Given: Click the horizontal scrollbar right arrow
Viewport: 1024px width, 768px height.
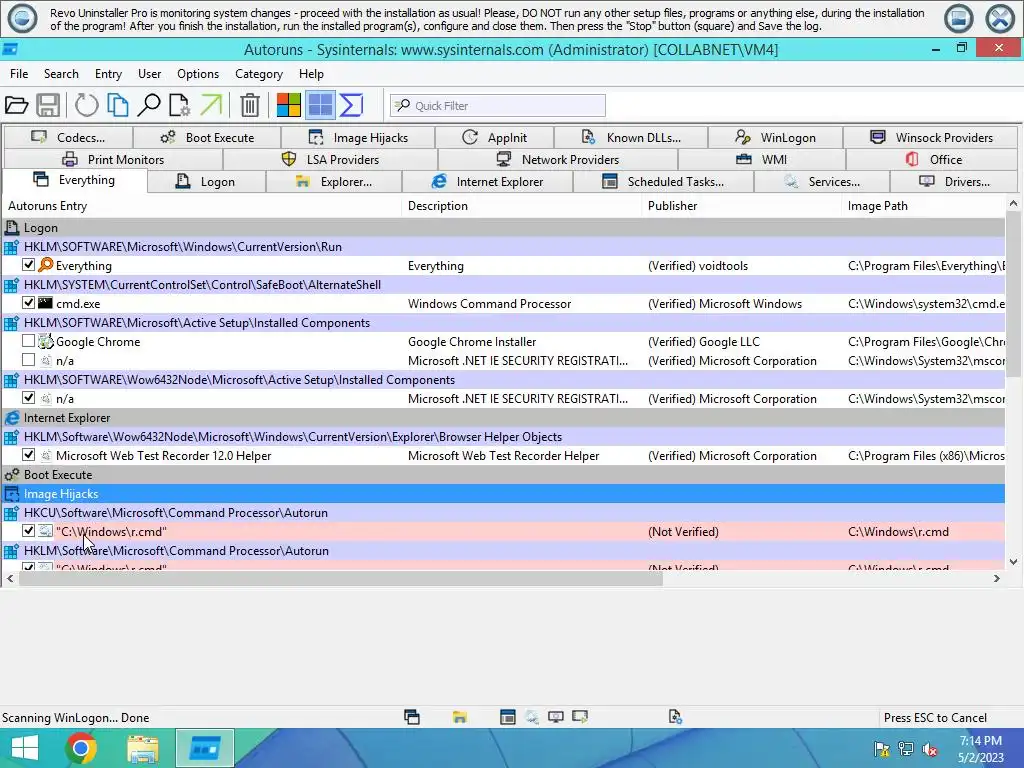Looking at the screenshot, I should 997,579.
